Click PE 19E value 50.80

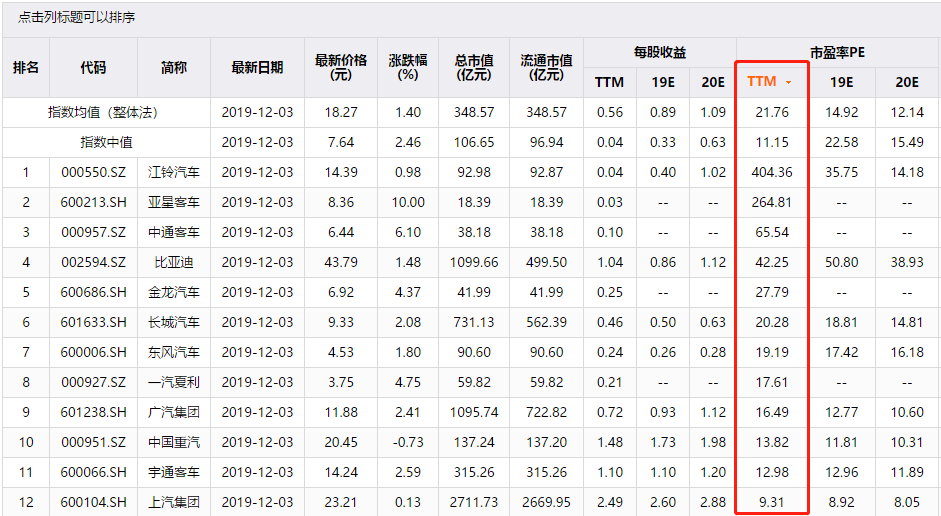point(841,262)
